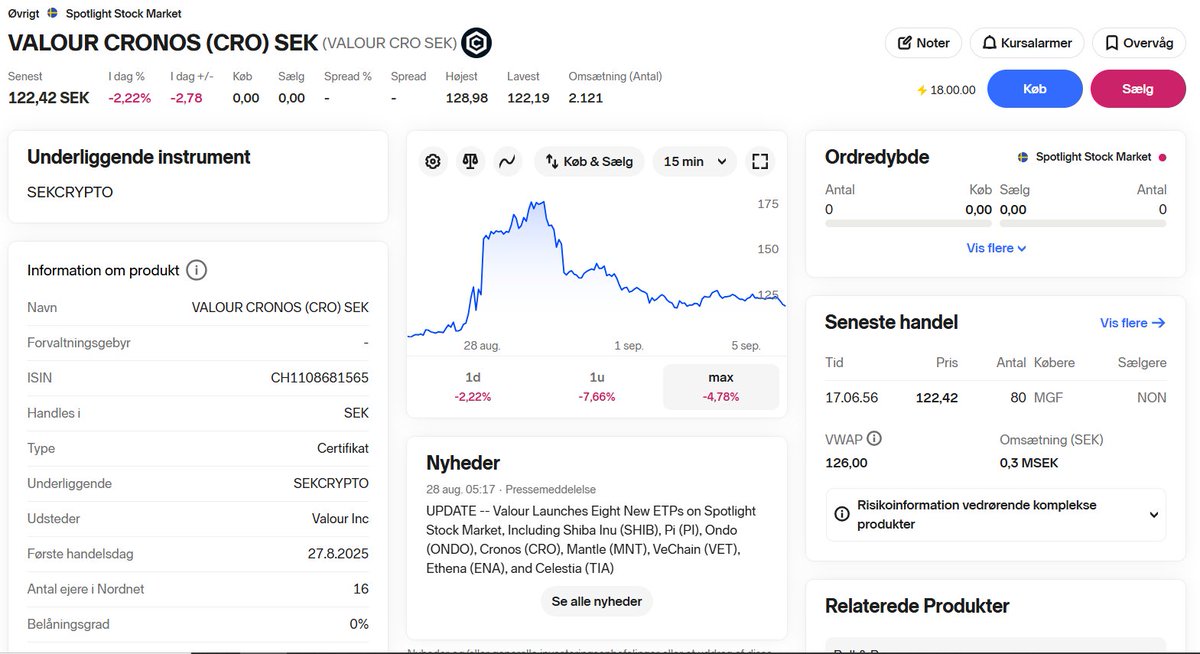Expand Vis flere in the Ordredybde panel
1200x654 pixels.
tap(996, 247)
